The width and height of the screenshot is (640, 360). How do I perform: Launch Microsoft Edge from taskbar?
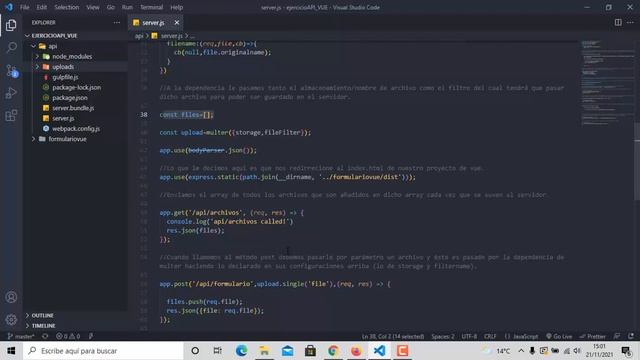click(x=241, y=351)
